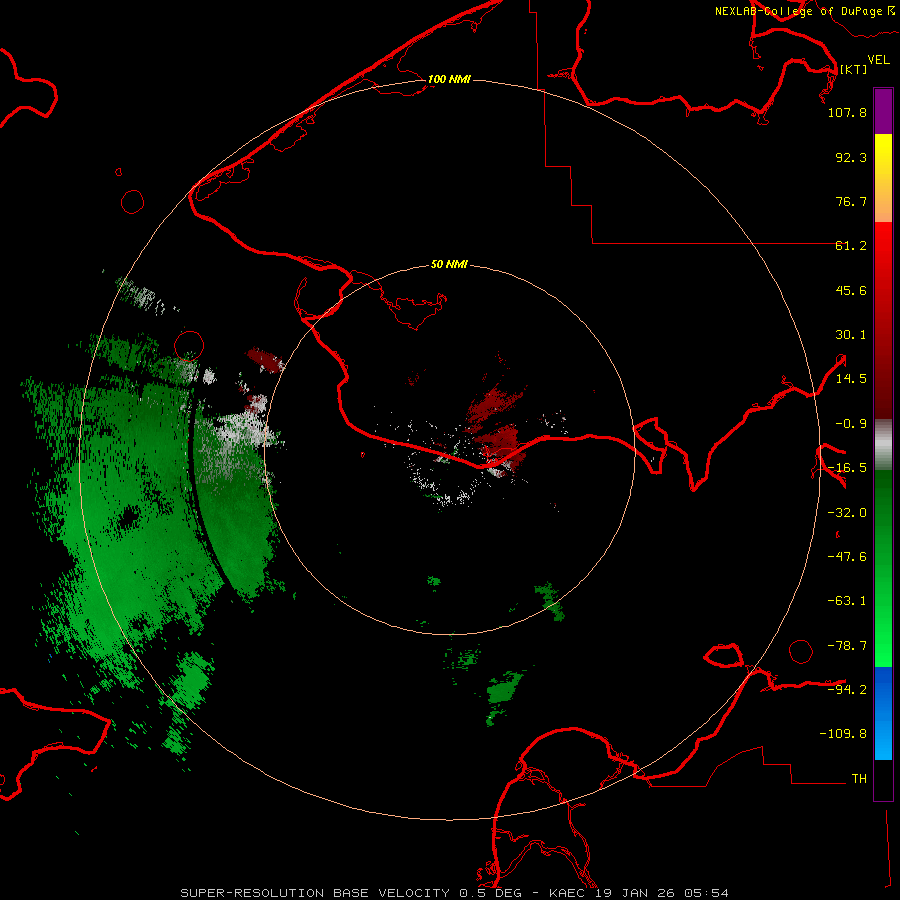The width and height of the screenshot is (900, 900).
Task: Click the 61.2 velocity scale value
Action: tap(851, 246)
